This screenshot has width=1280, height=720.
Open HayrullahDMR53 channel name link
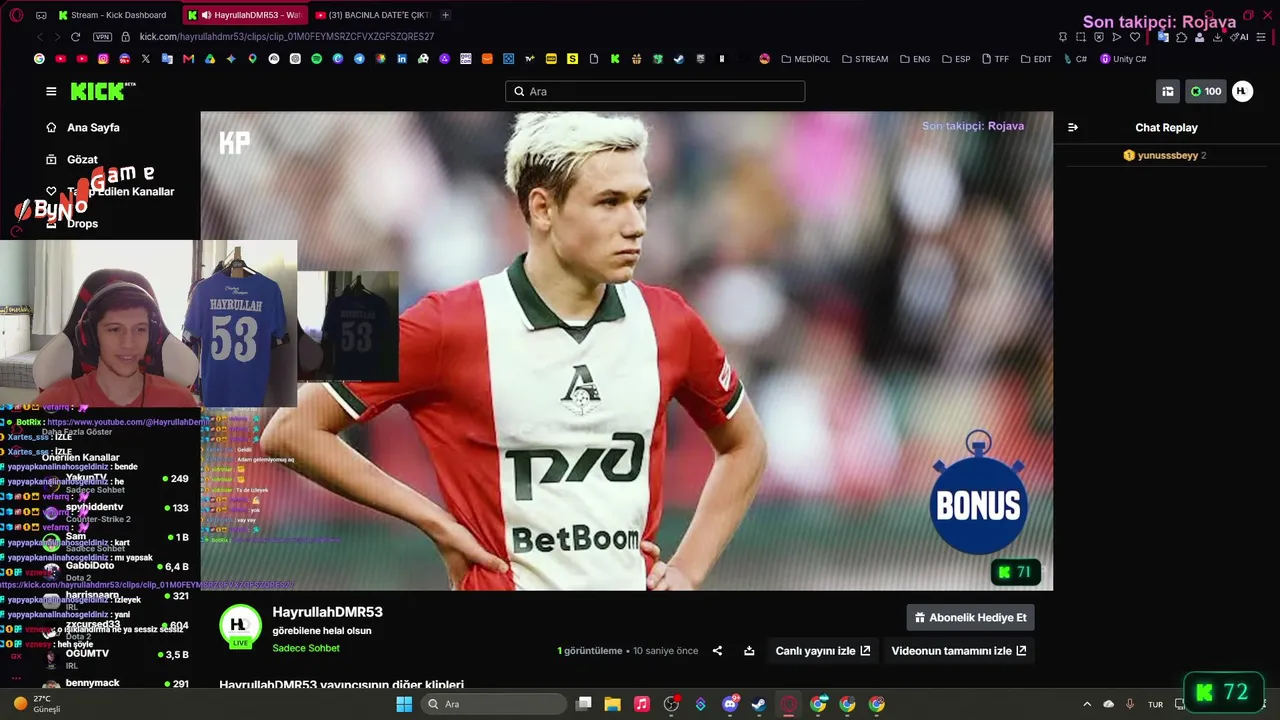327,612
